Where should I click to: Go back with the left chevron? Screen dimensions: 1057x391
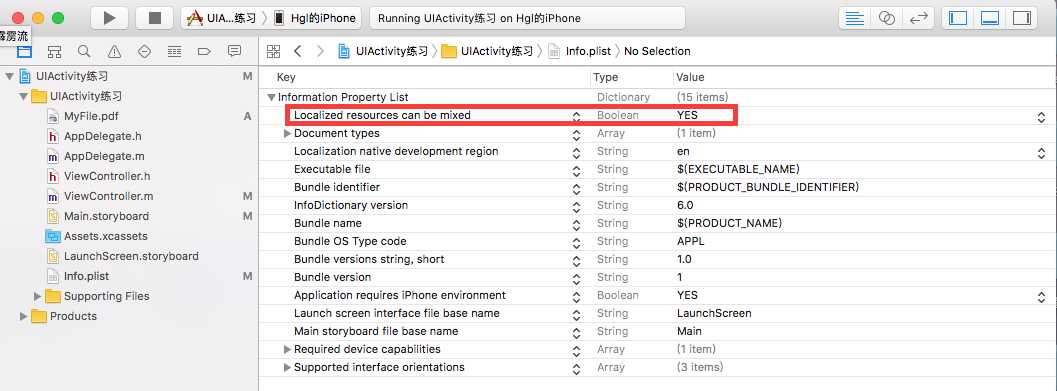coord(297,51)
